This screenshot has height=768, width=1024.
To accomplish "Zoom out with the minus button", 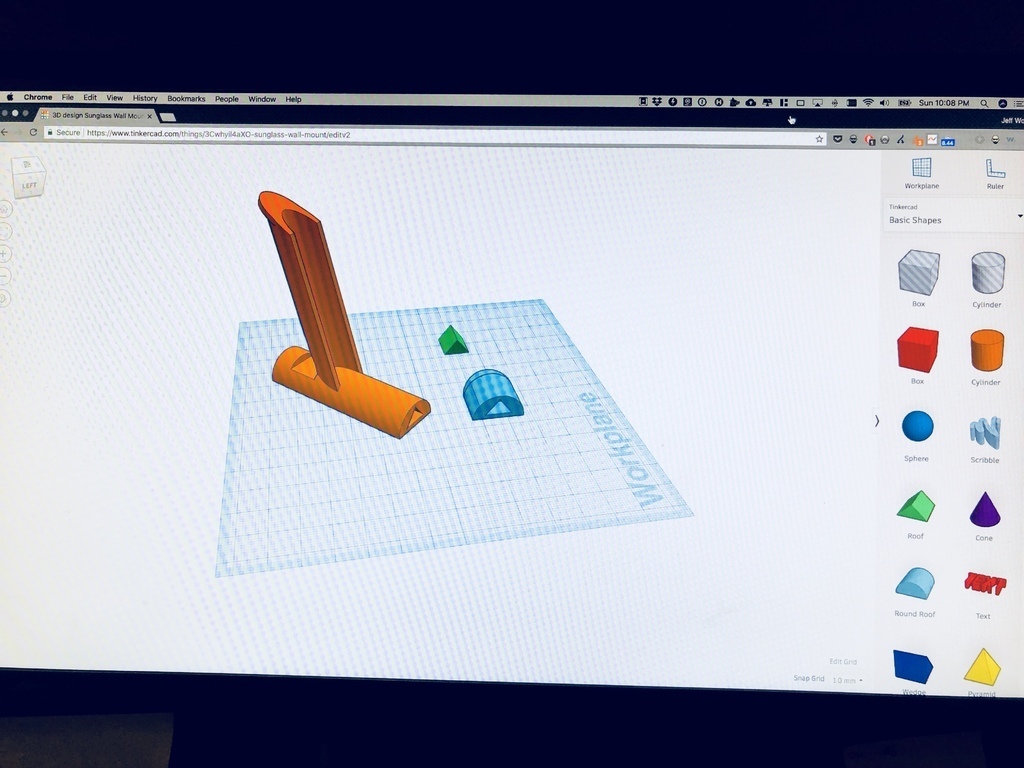I will (x=5, y=276).
